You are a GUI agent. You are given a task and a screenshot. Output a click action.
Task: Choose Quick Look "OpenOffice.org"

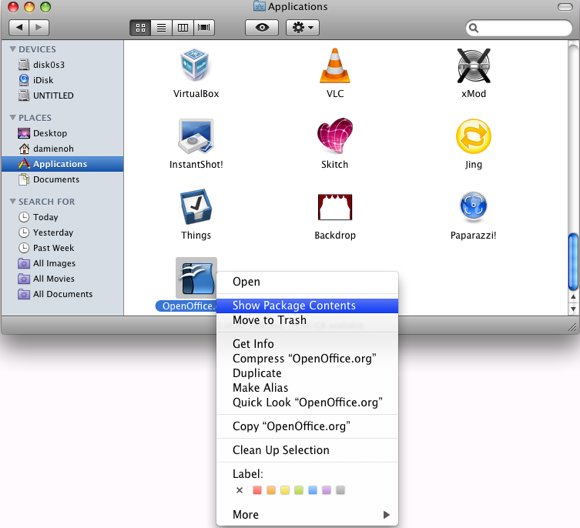point(307,402)
